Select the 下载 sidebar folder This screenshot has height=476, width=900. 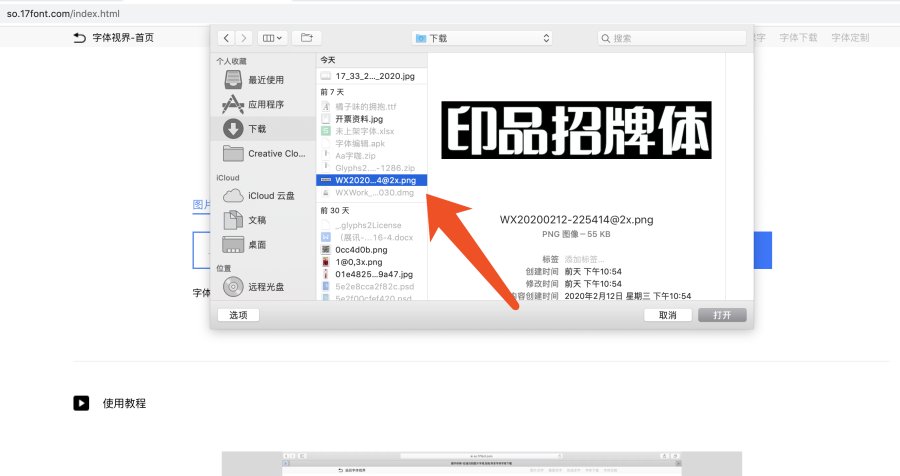click(x=257, y=129)
